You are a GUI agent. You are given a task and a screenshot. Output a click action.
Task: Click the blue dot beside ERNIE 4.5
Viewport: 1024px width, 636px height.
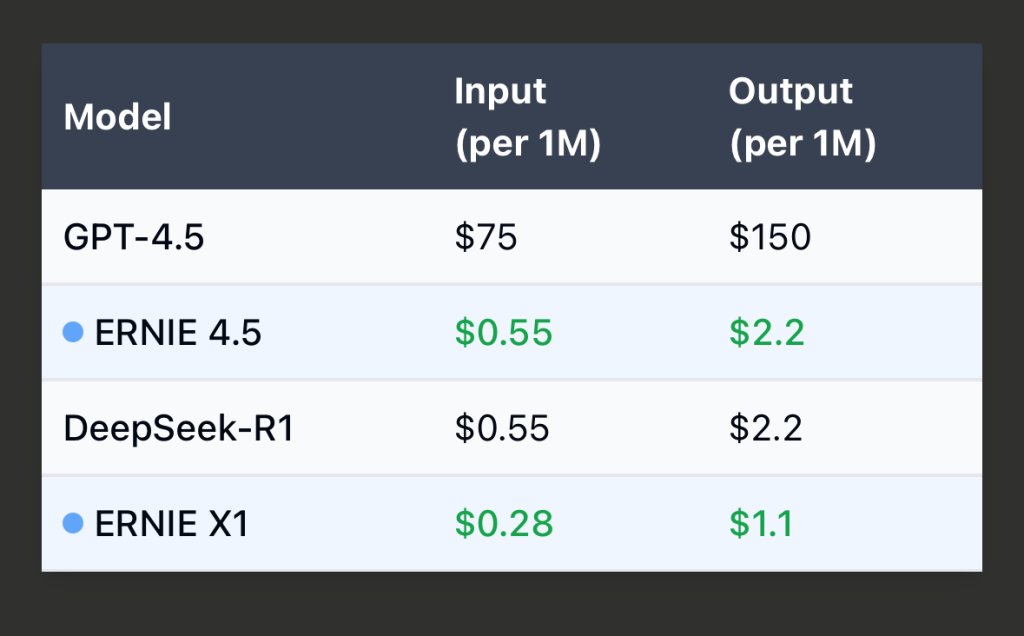[72, 332]
